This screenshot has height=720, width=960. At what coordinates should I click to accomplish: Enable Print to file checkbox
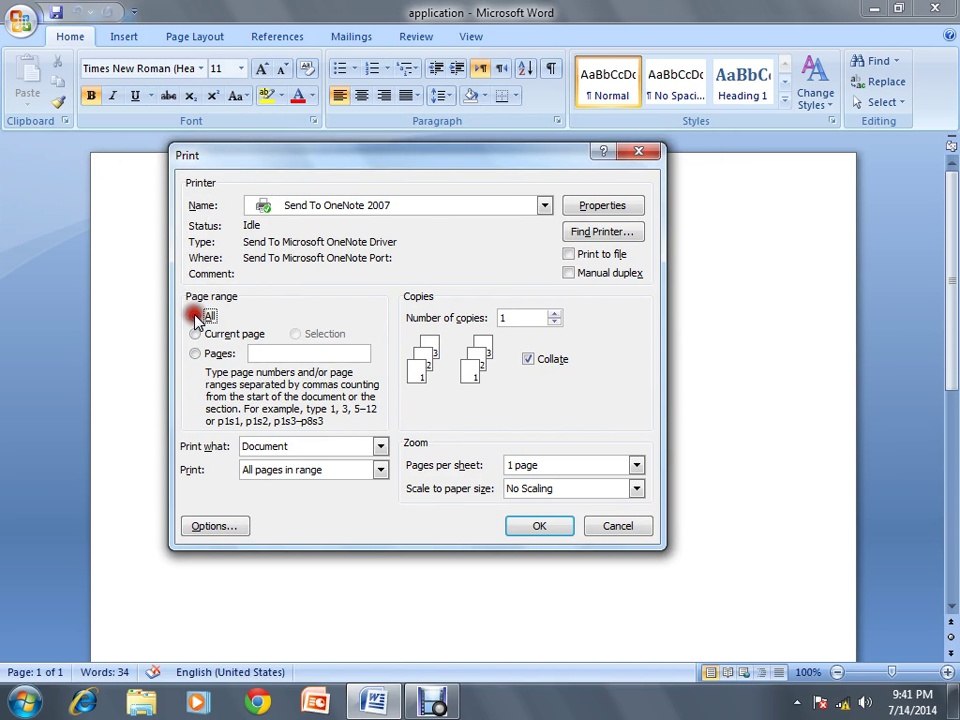[568, 253]
